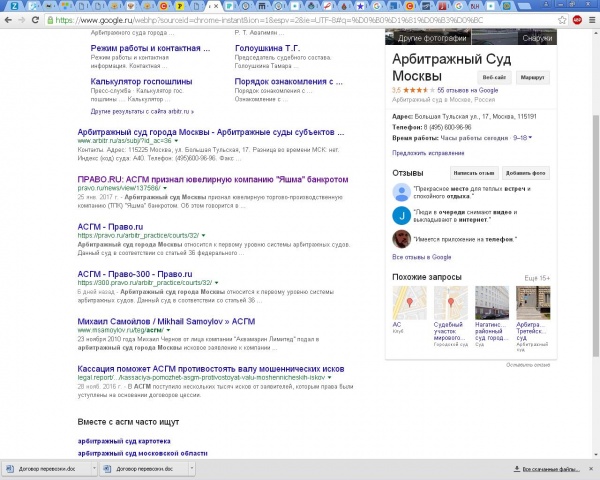Open '55 отзывов на Google' link
Screen dimensions: 600x480
(x=468, y=90)
